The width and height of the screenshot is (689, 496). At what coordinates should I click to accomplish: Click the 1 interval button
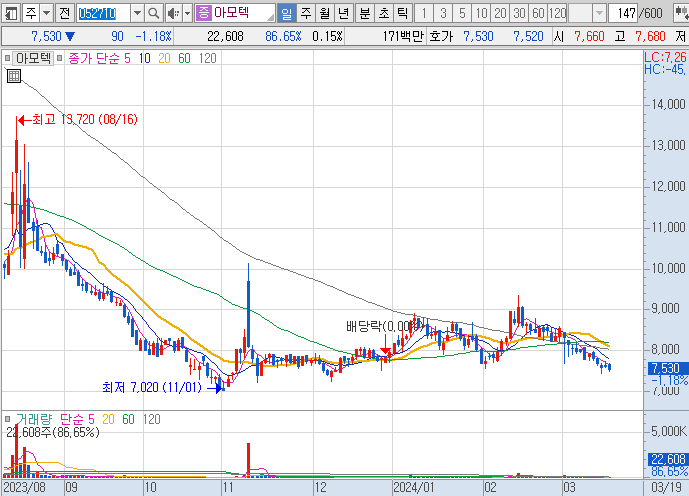coord(424,13)
